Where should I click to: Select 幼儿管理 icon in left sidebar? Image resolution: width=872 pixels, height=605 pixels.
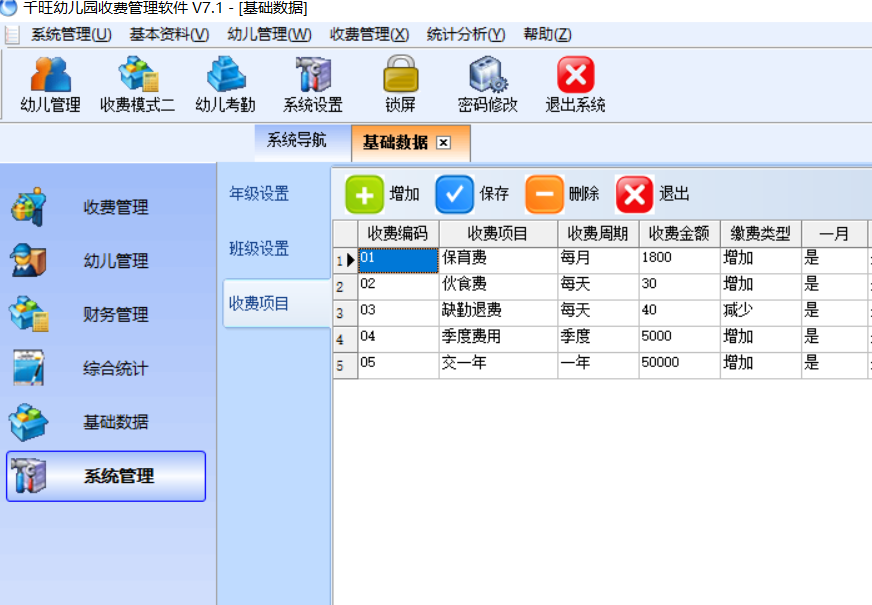pos(28,260)
